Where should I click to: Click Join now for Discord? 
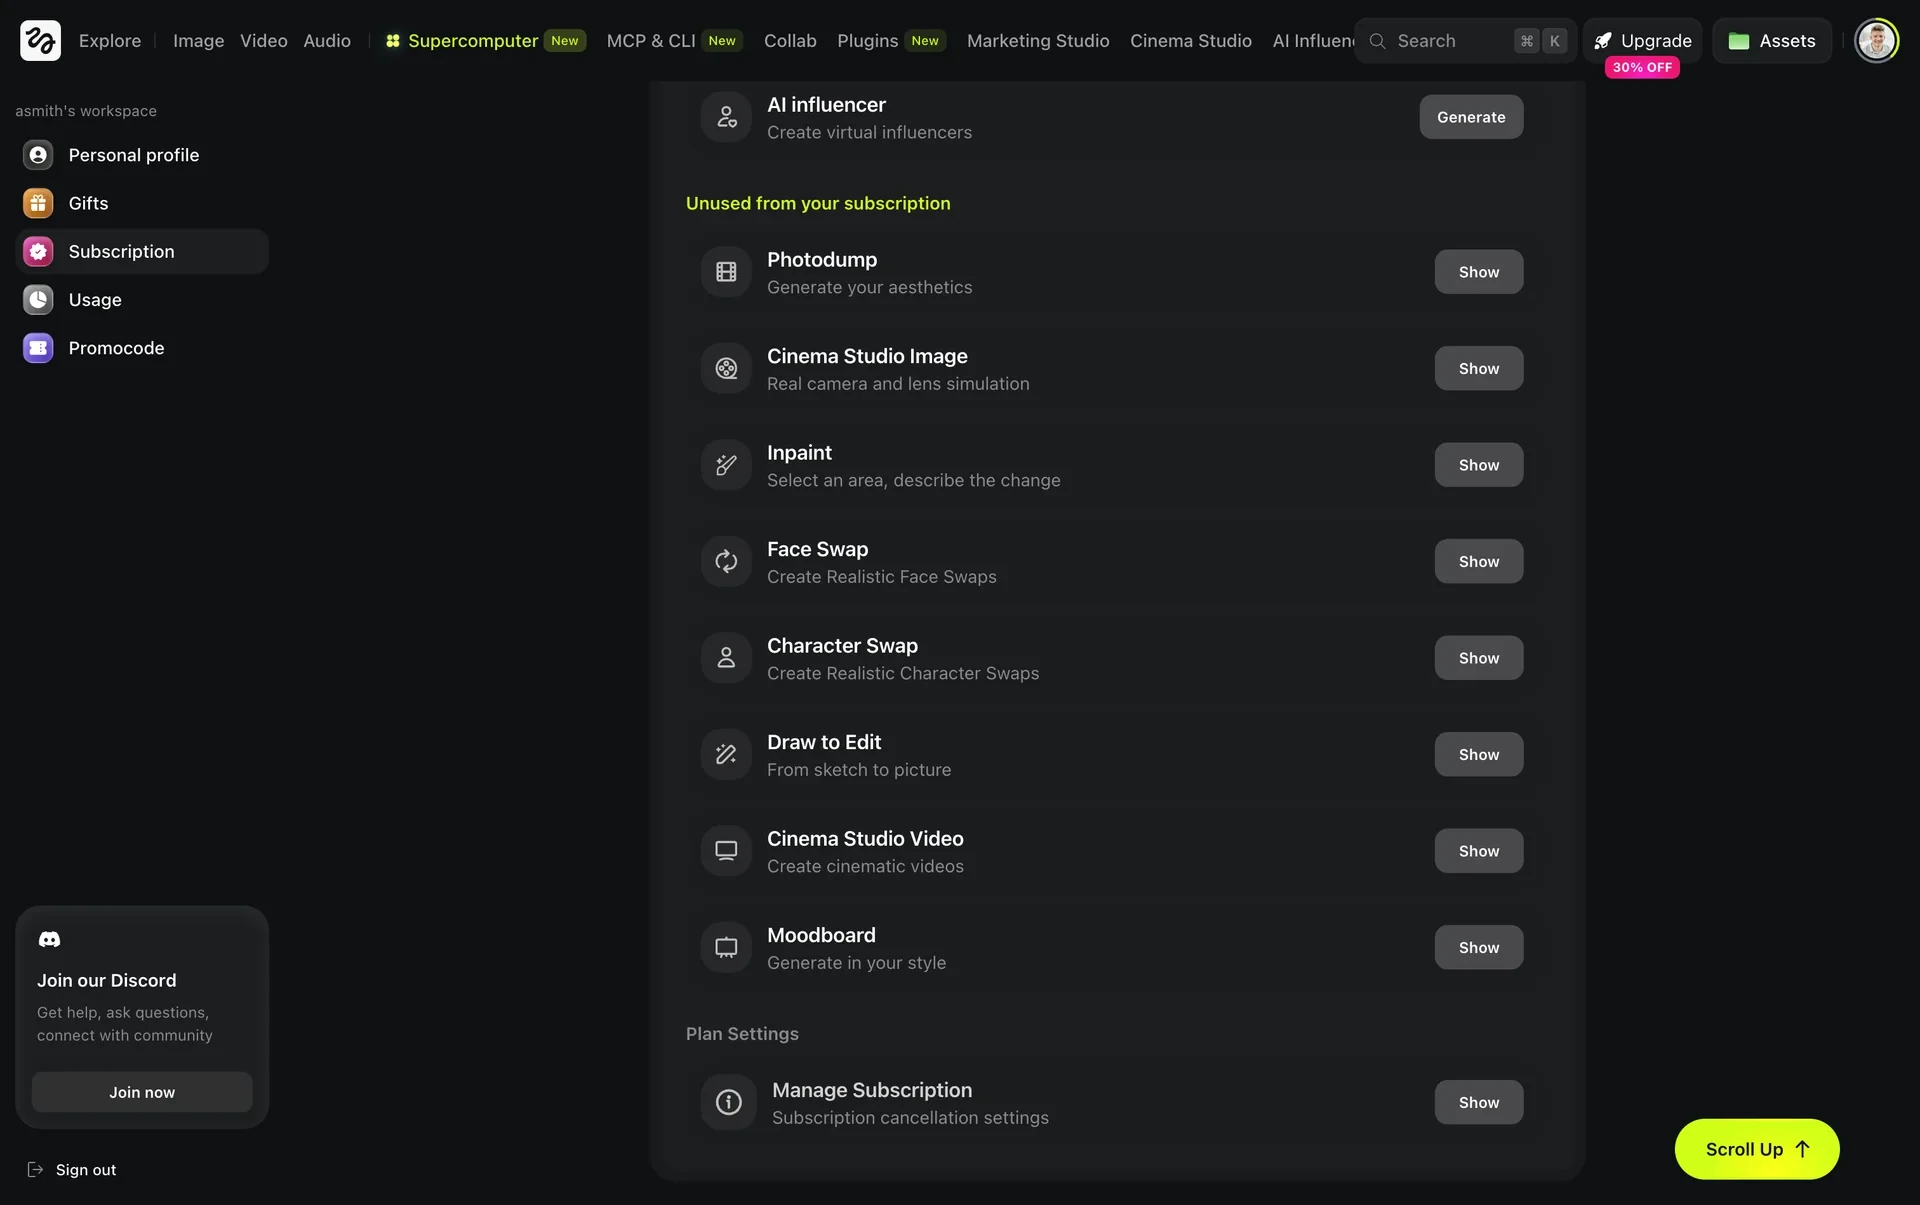click(142, 1092)
